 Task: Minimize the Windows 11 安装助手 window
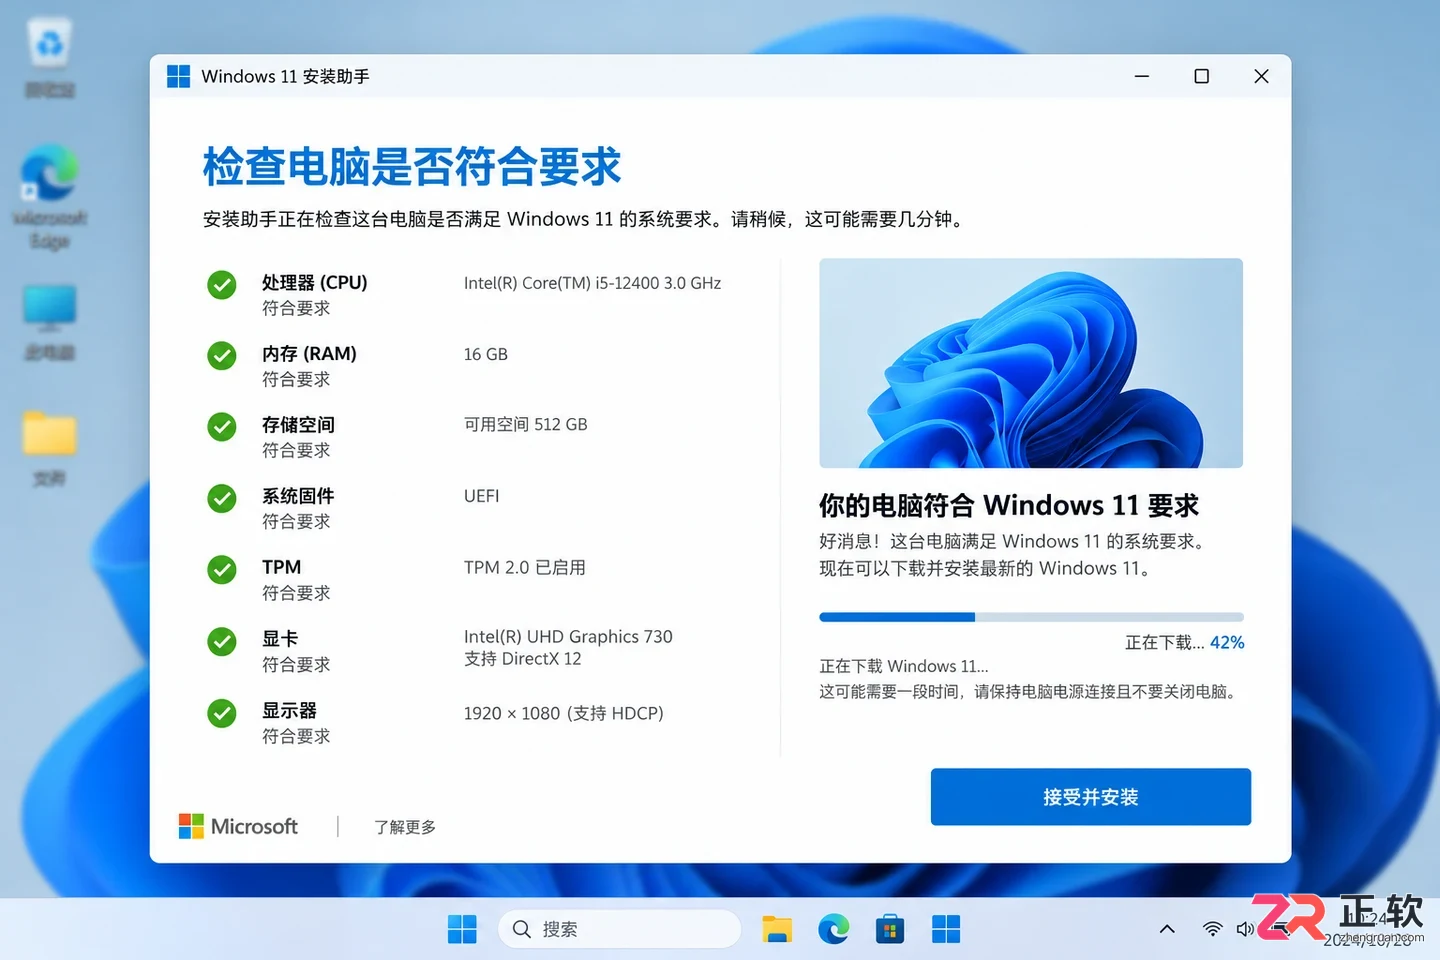[1142, 76]
